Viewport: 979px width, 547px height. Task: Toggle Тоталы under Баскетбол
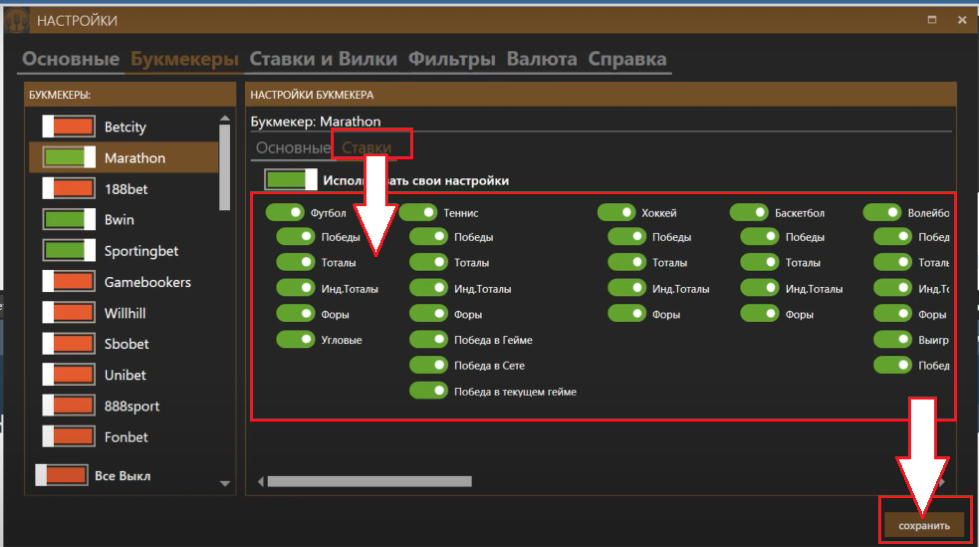(760, 262)
